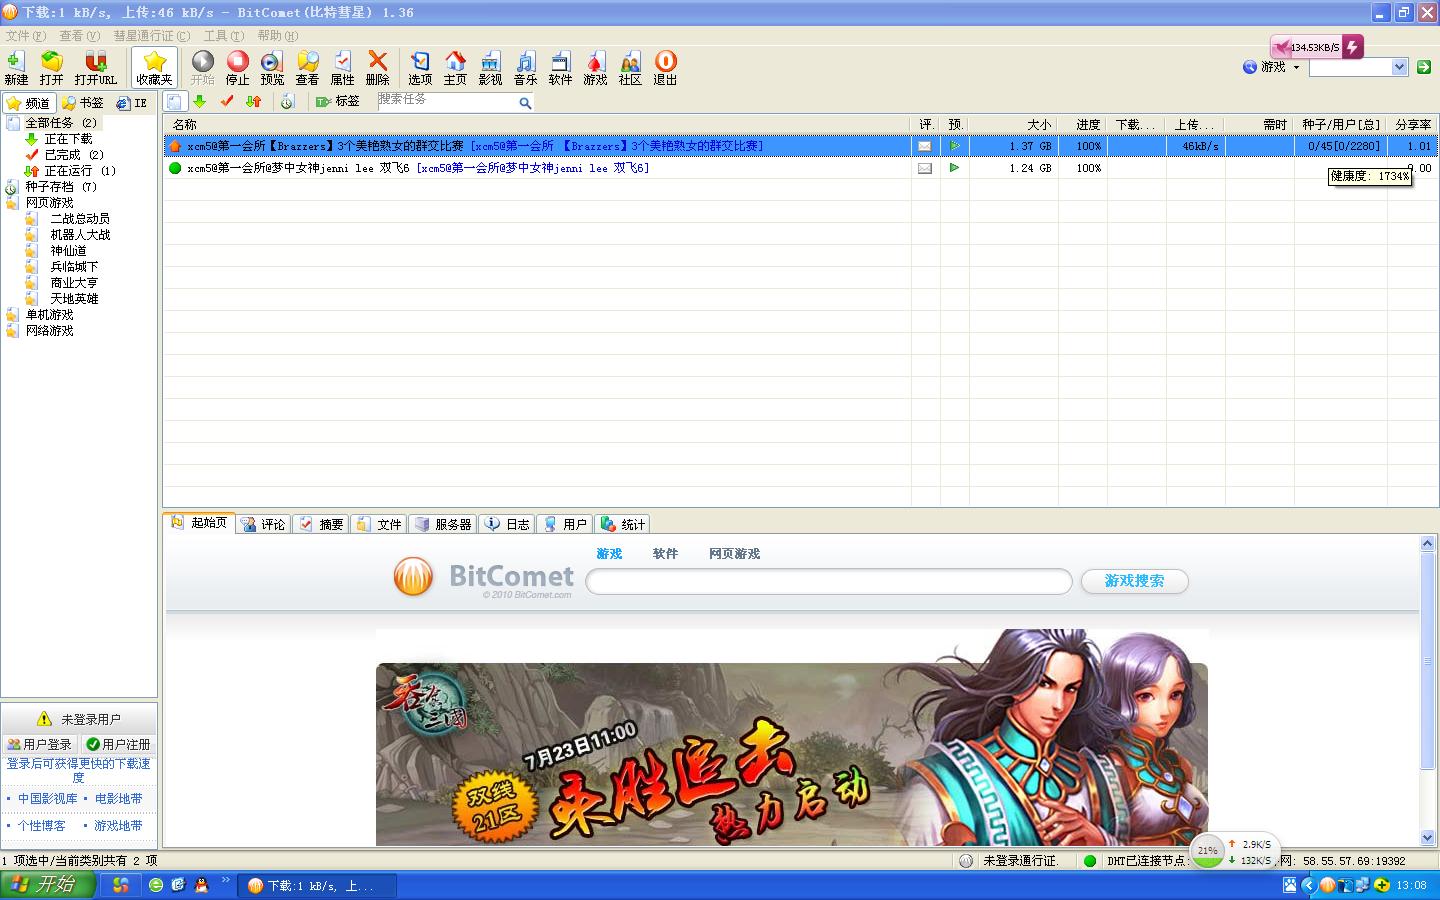Open the 查看 menu
This screenshot has width=1440, height=900.
79,35
